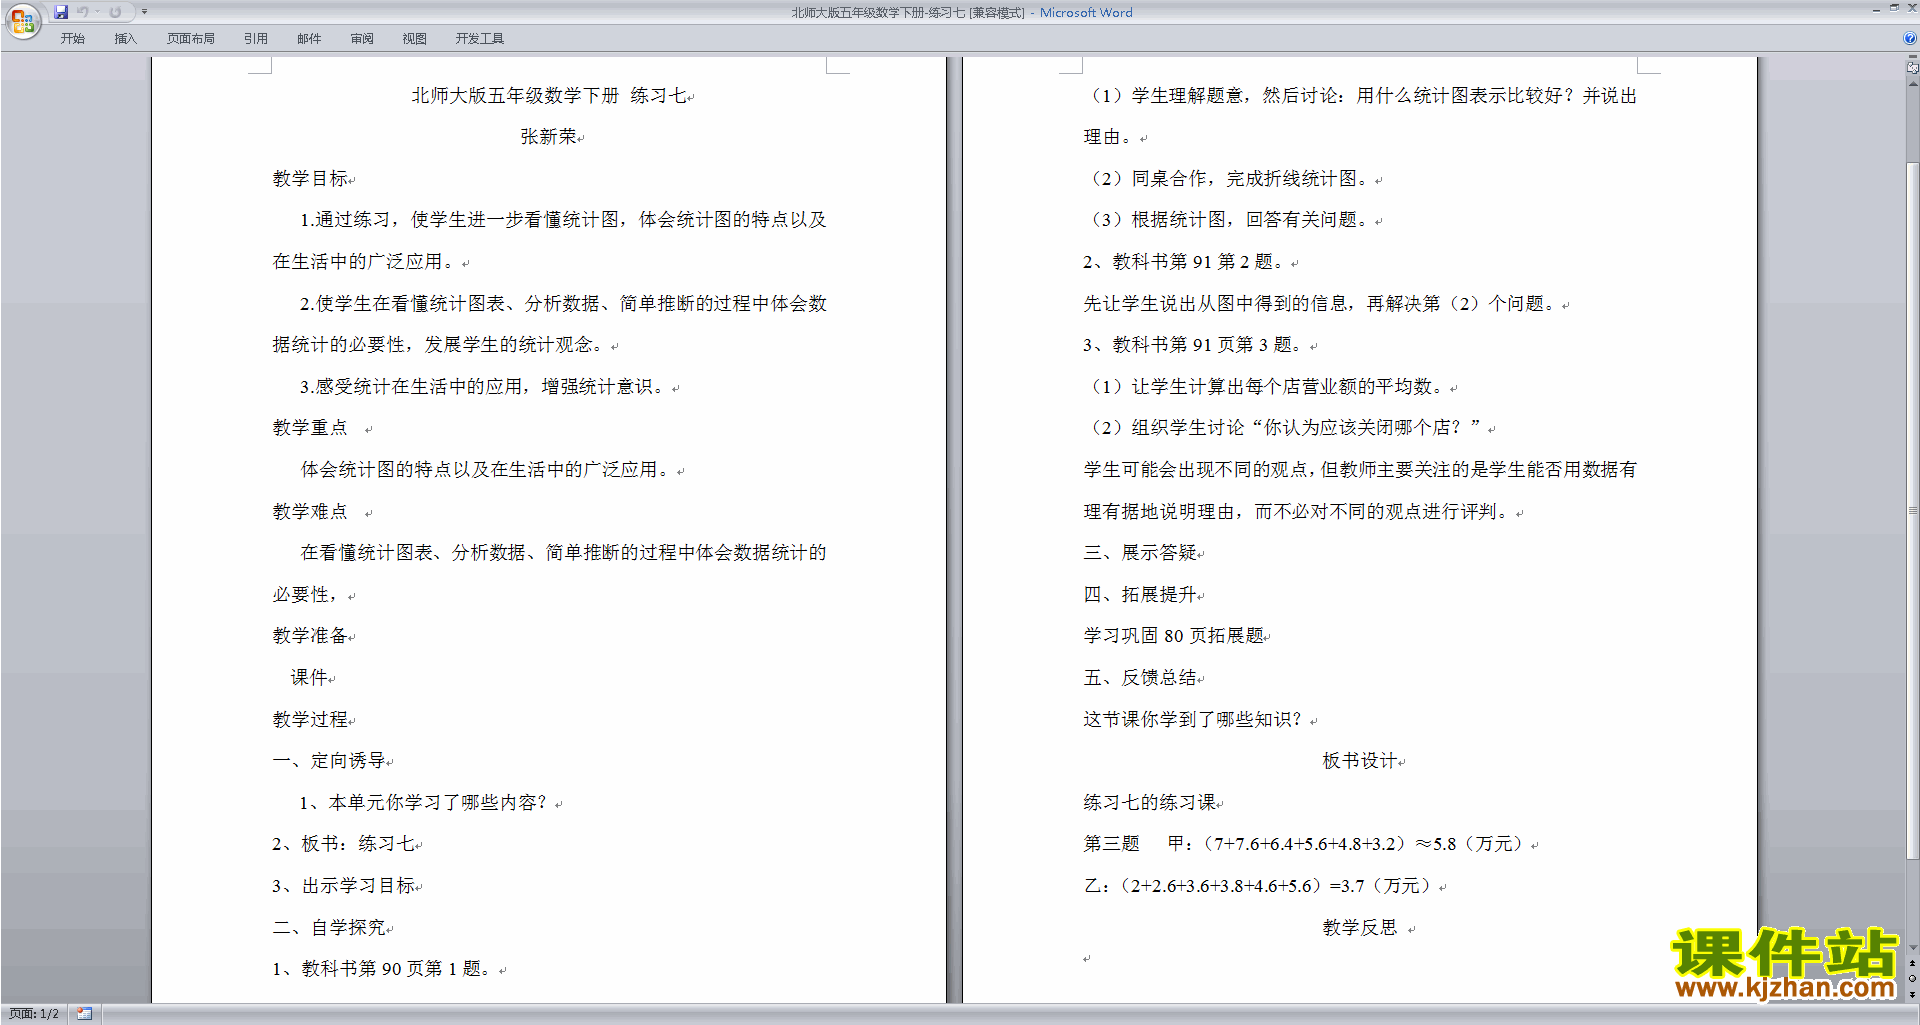The image size is (1920, 1025).
Task: Click the Previous Page double-up arrow
Action: pyautogui.click(x=1913, y=964)
